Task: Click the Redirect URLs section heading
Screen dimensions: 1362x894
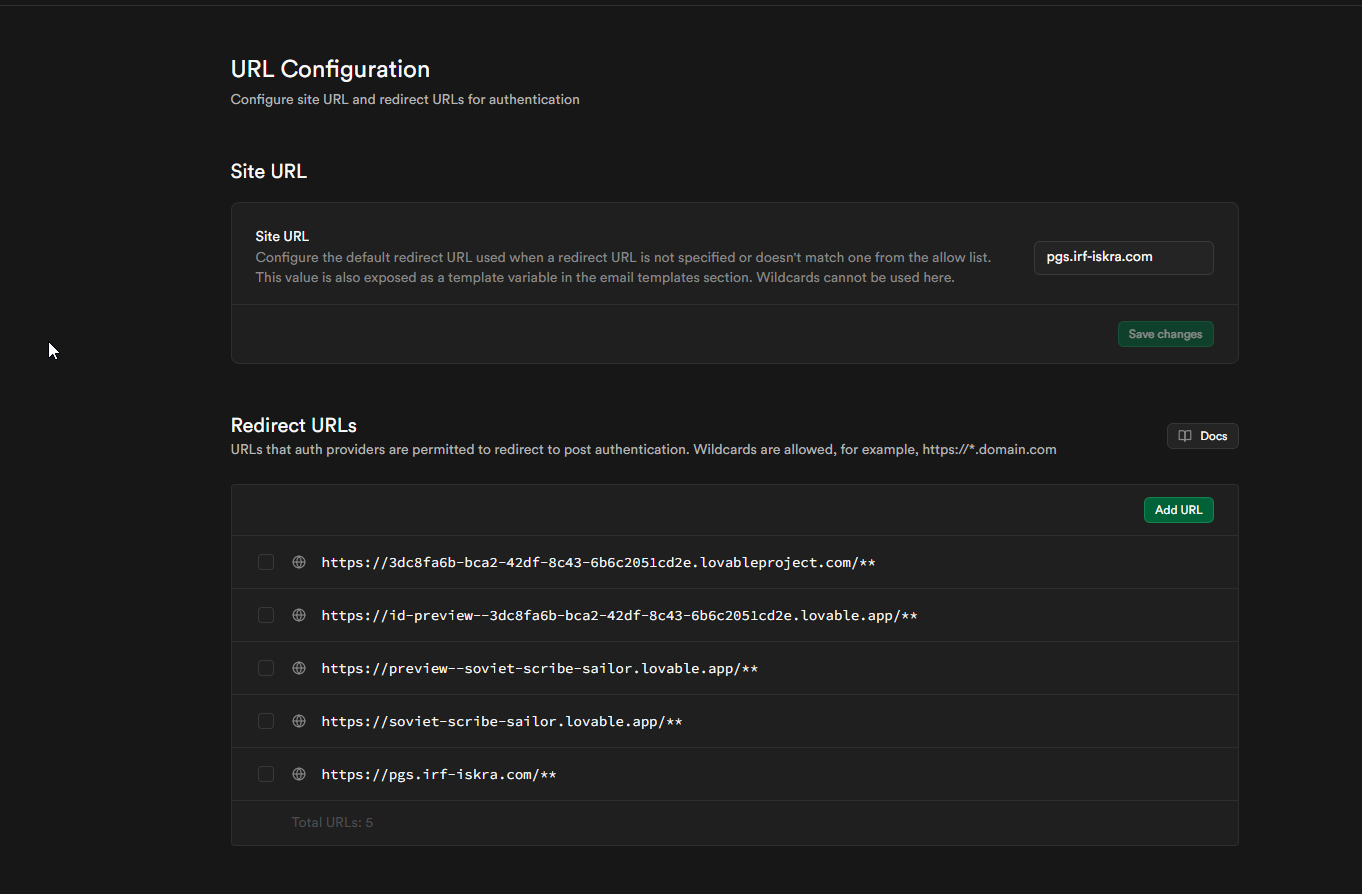Action: [294, 425]
